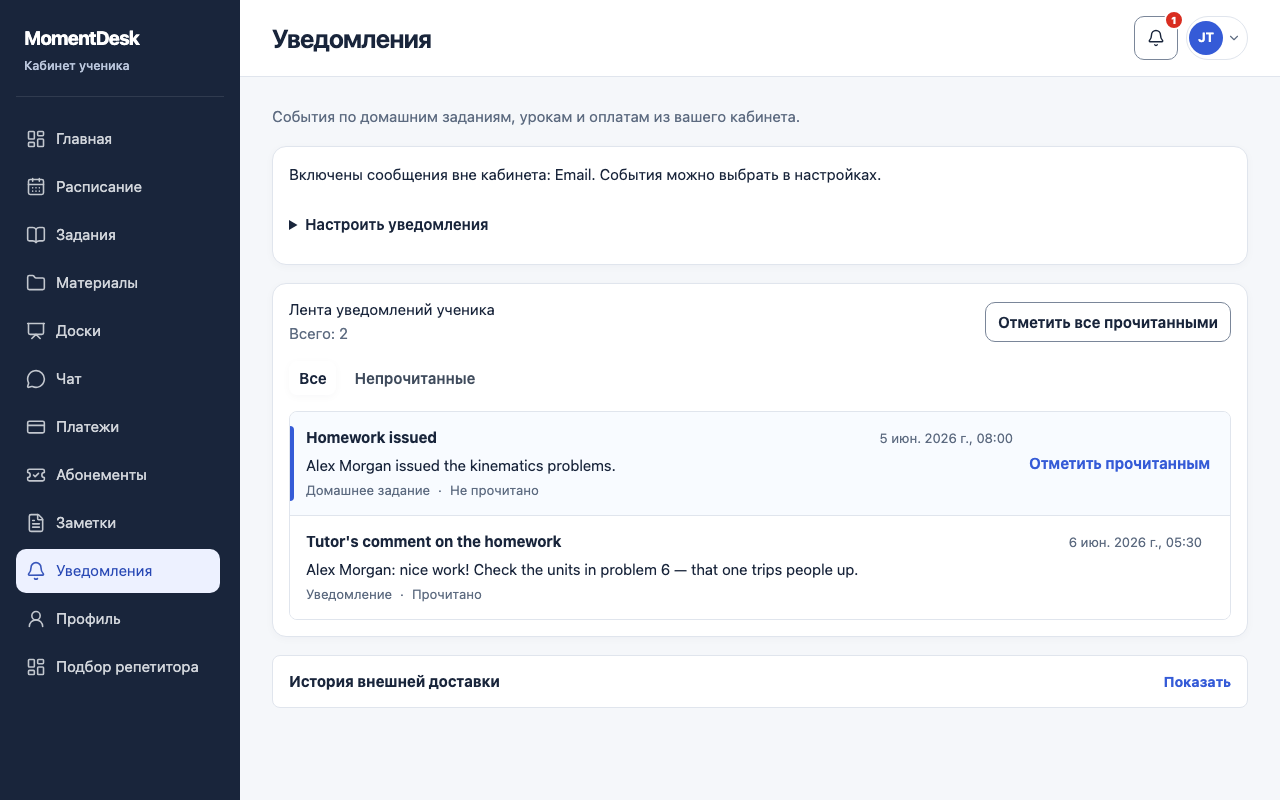Switch to the Непрочитанные tab
1280x800 pixels.
(x=415, y=379)
